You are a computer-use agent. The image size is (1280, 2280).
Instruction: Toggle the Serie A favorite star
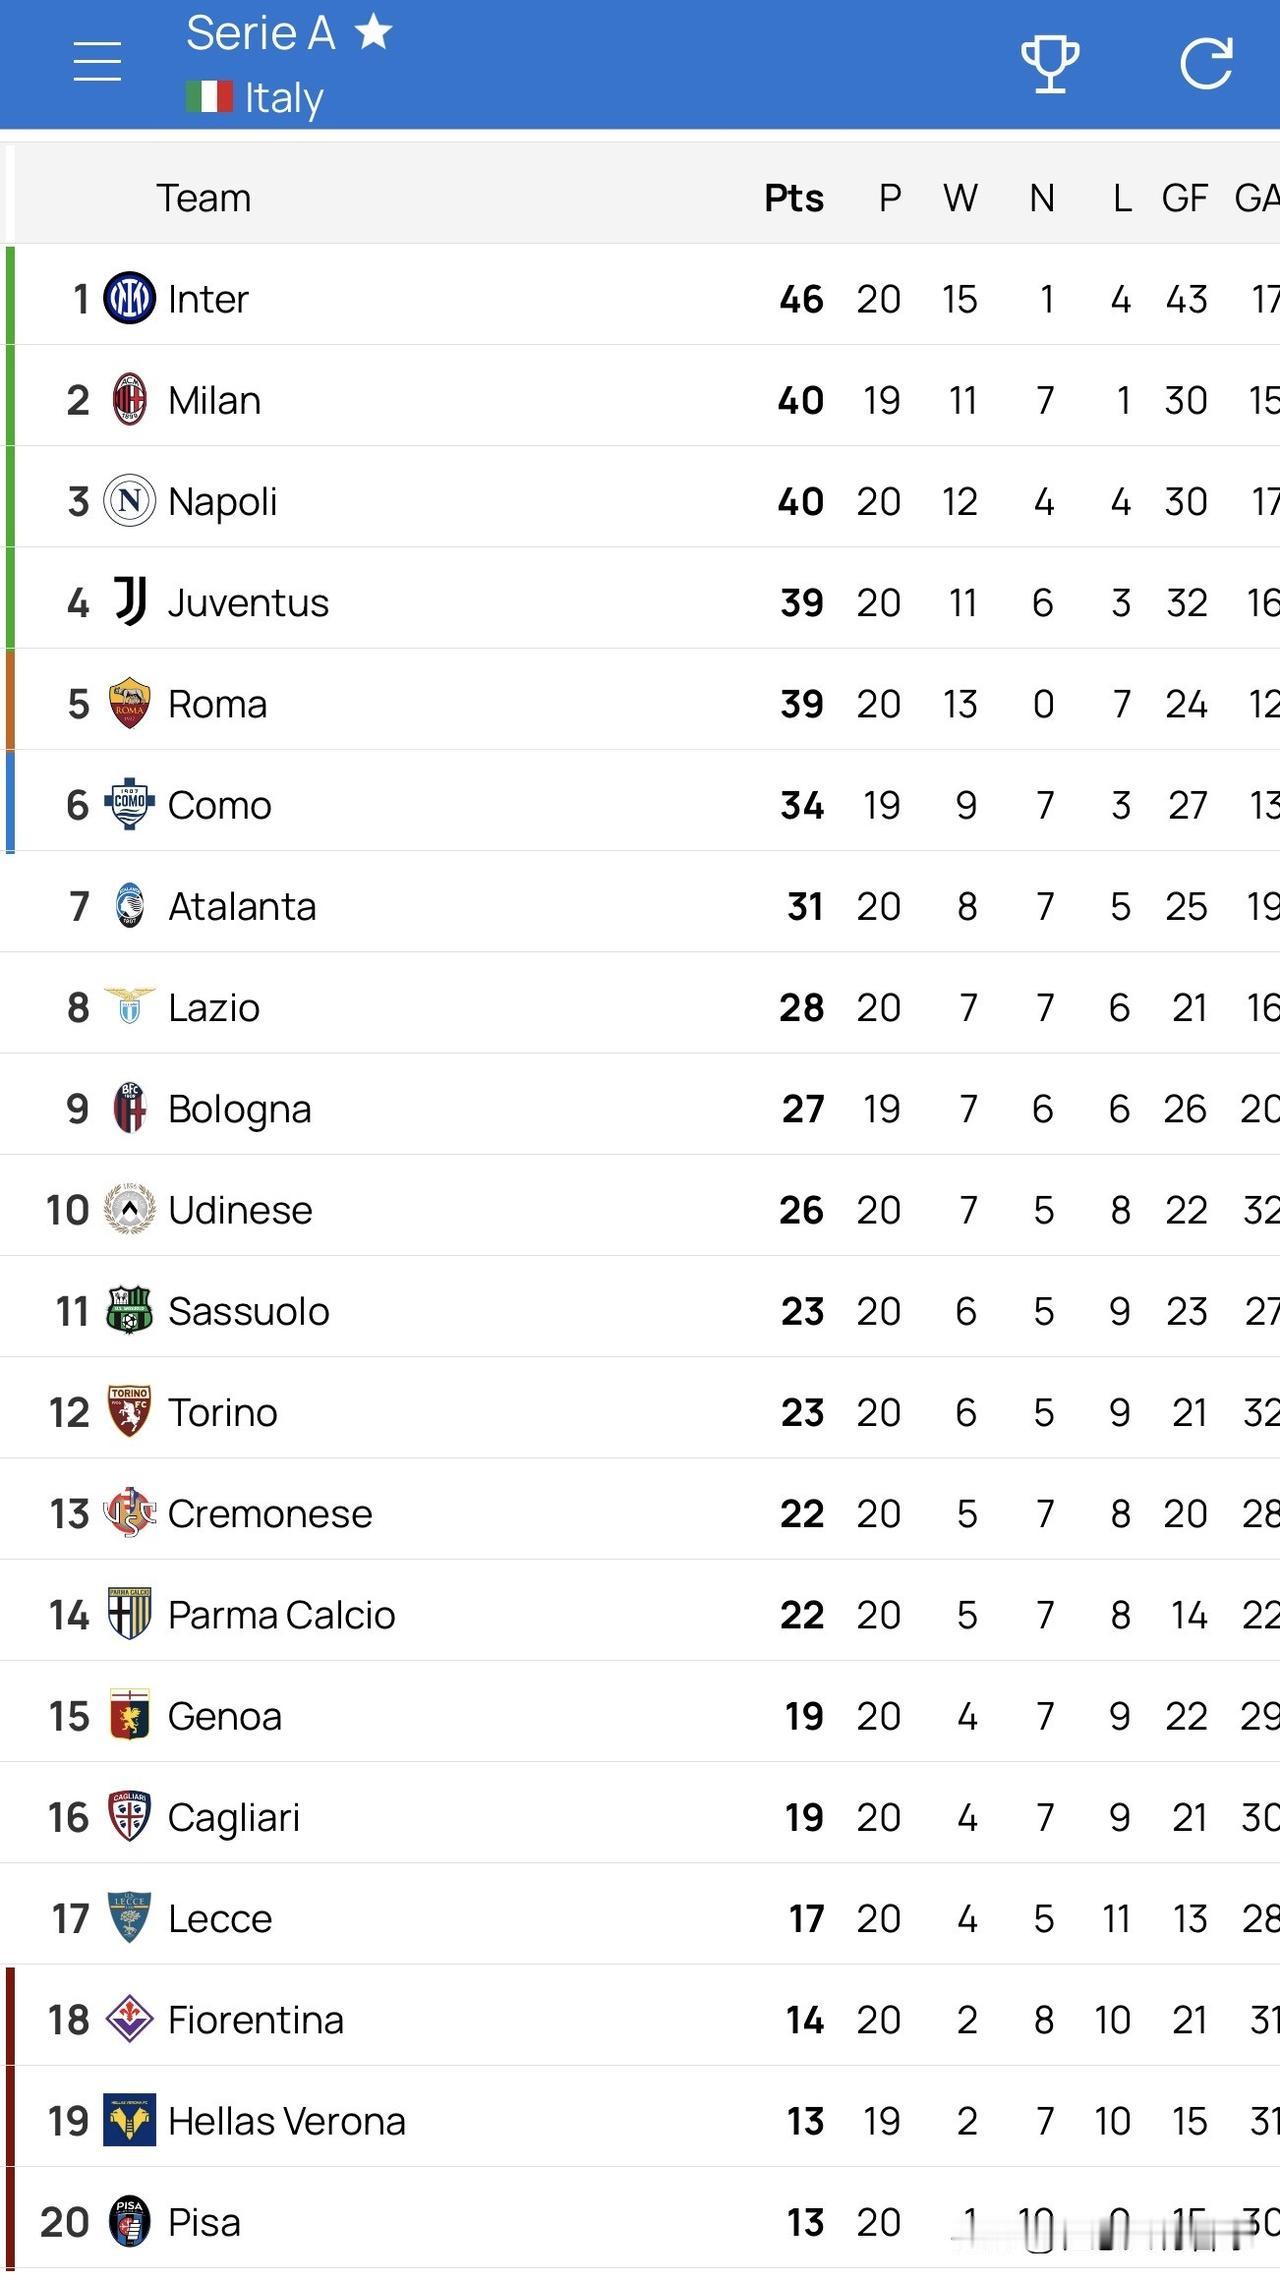pyautogui.click(x=374, y=32)
